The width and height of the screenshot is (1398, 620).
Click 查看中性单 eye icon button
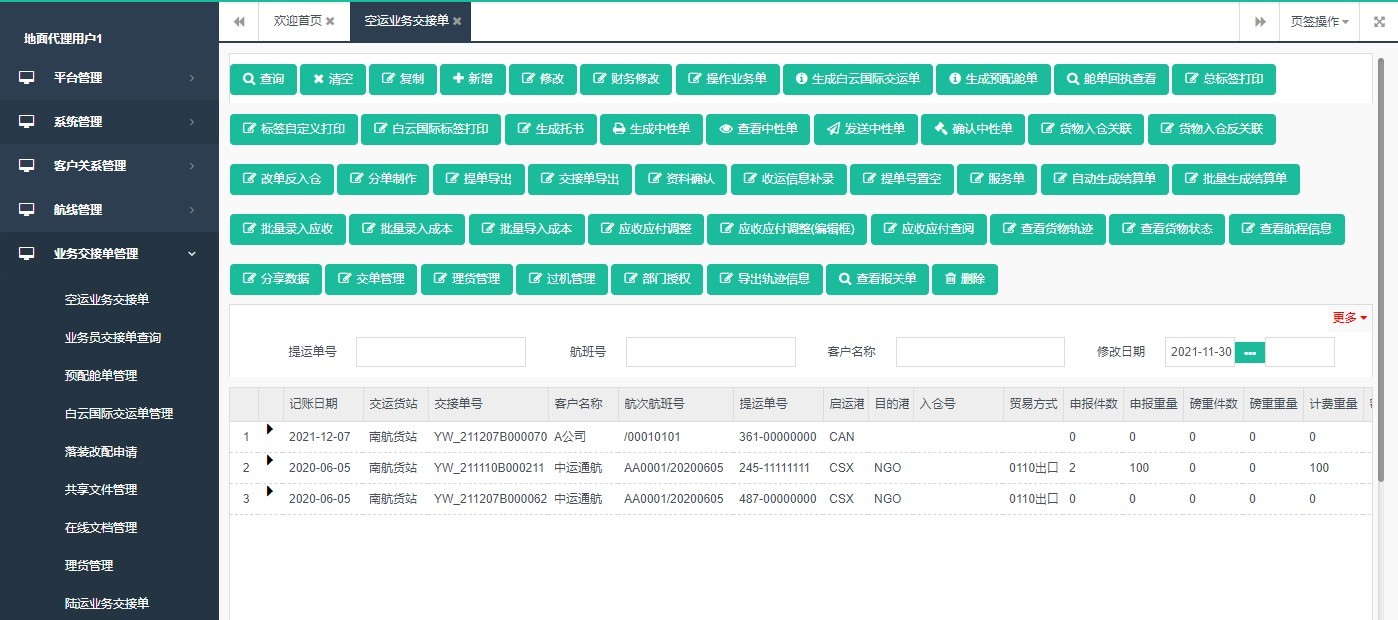tap(758, 129)
